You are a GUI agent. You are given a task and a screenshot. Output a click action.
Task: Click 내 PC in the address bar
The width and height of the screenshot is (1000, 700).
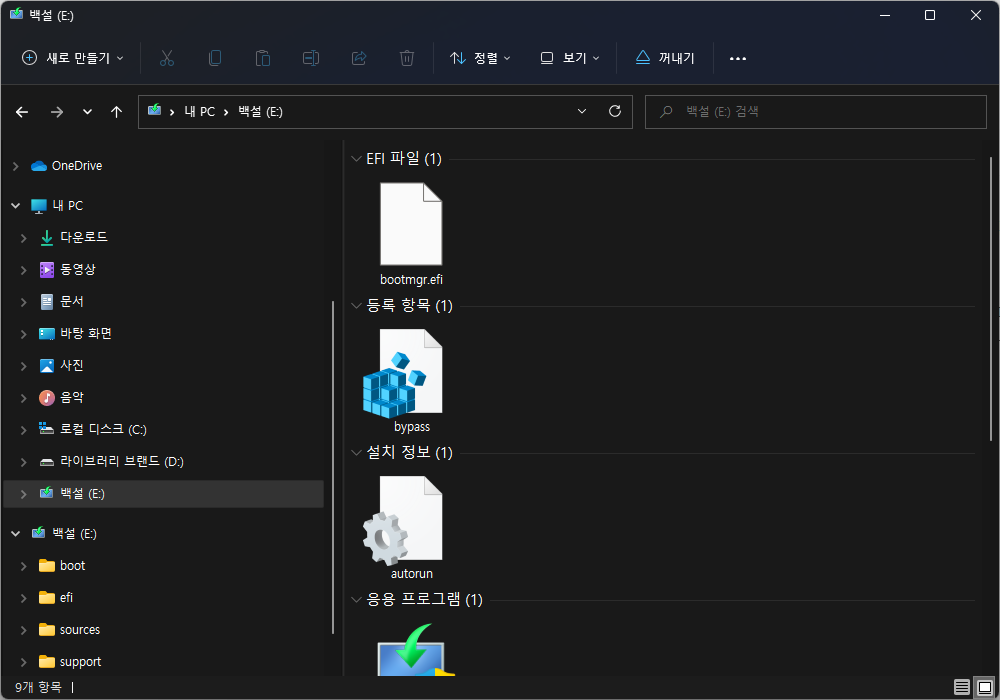(x=200, y=112)
